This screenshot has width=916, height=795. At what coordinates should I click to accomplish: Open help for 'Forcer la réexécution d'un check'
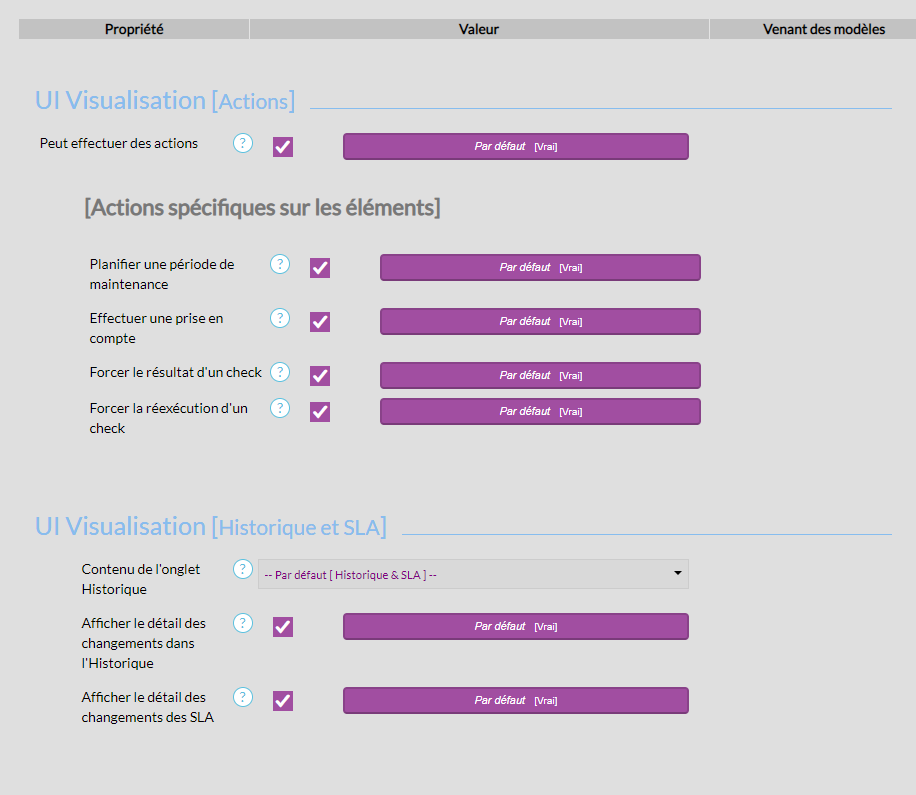[280, 408]
